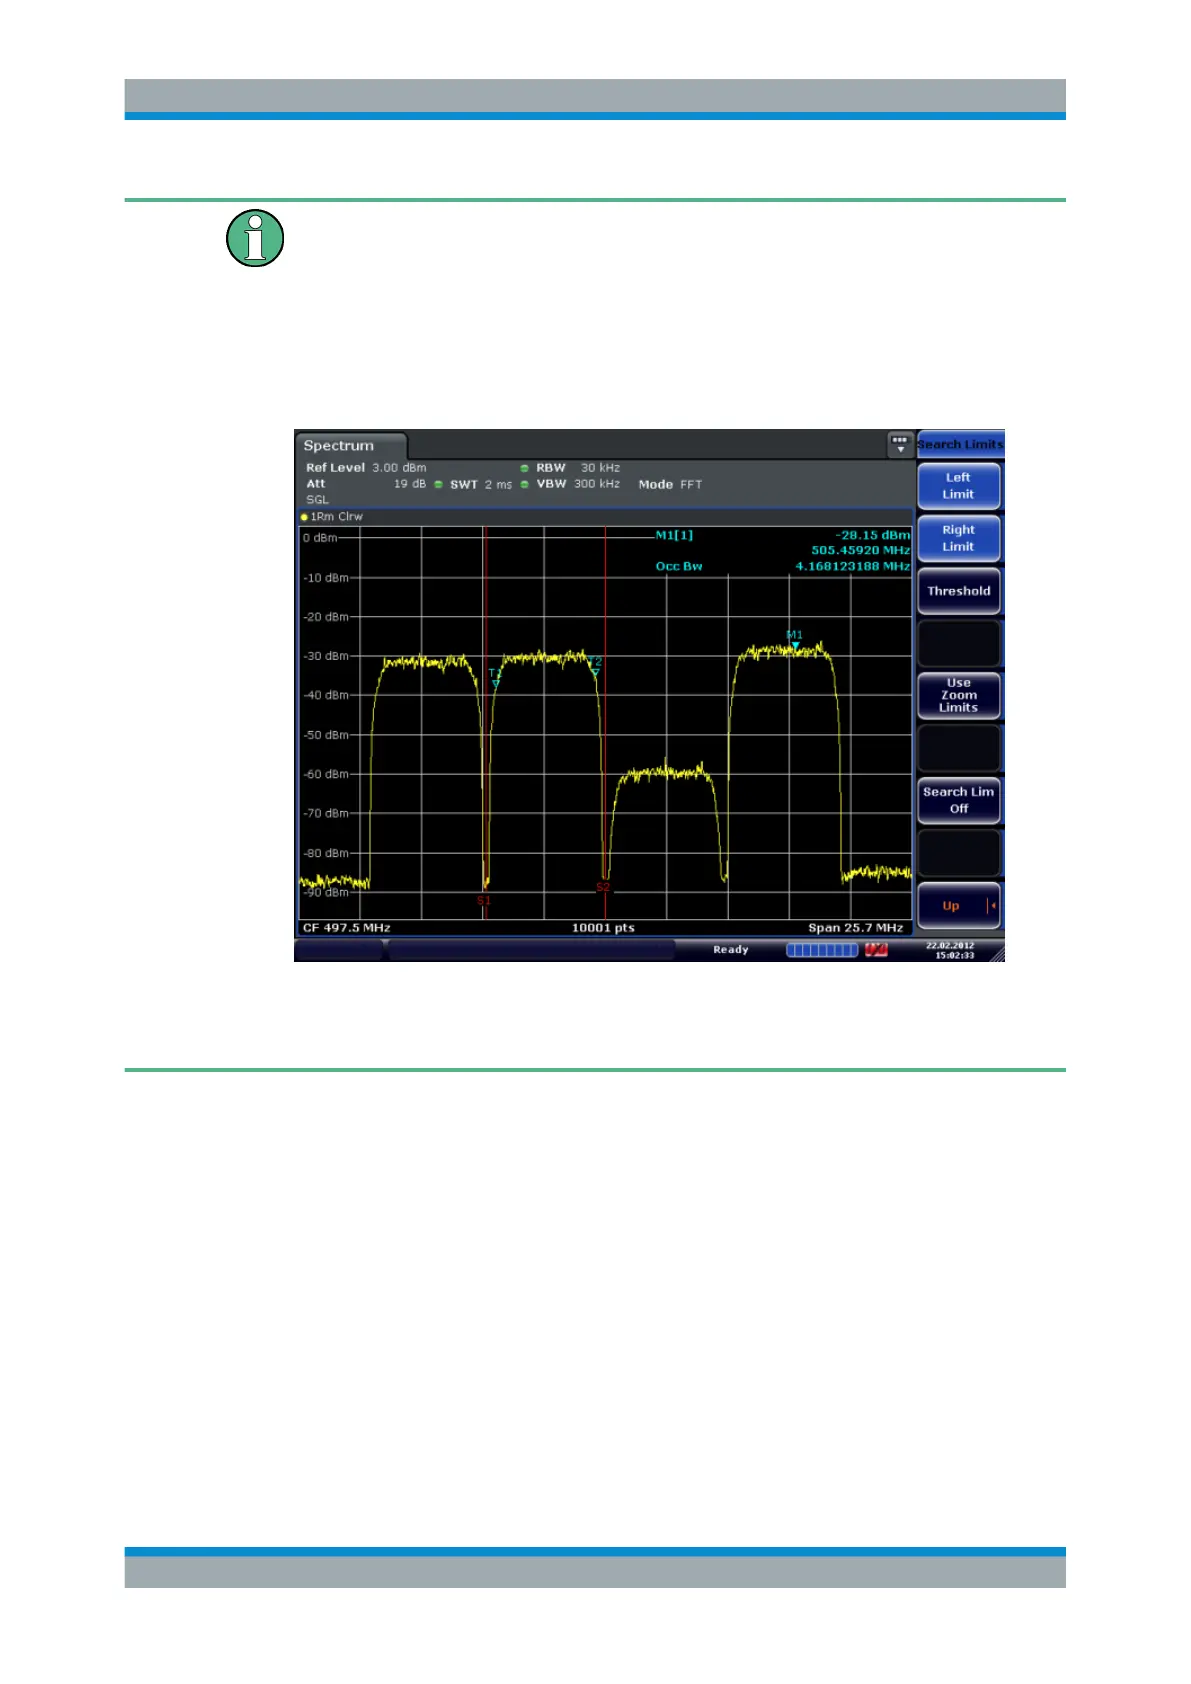
Task: Select the T1 temporary marker
Action: 495,684
